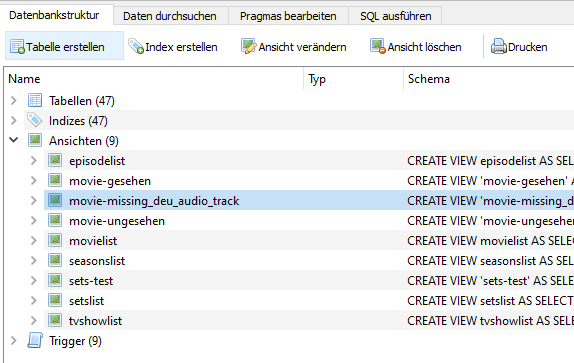The width and height of the screenshot is (574, 363).
Task: Click the CREATE VIEW 'movie-ungesehen schema text
Action: click(491, 221)
